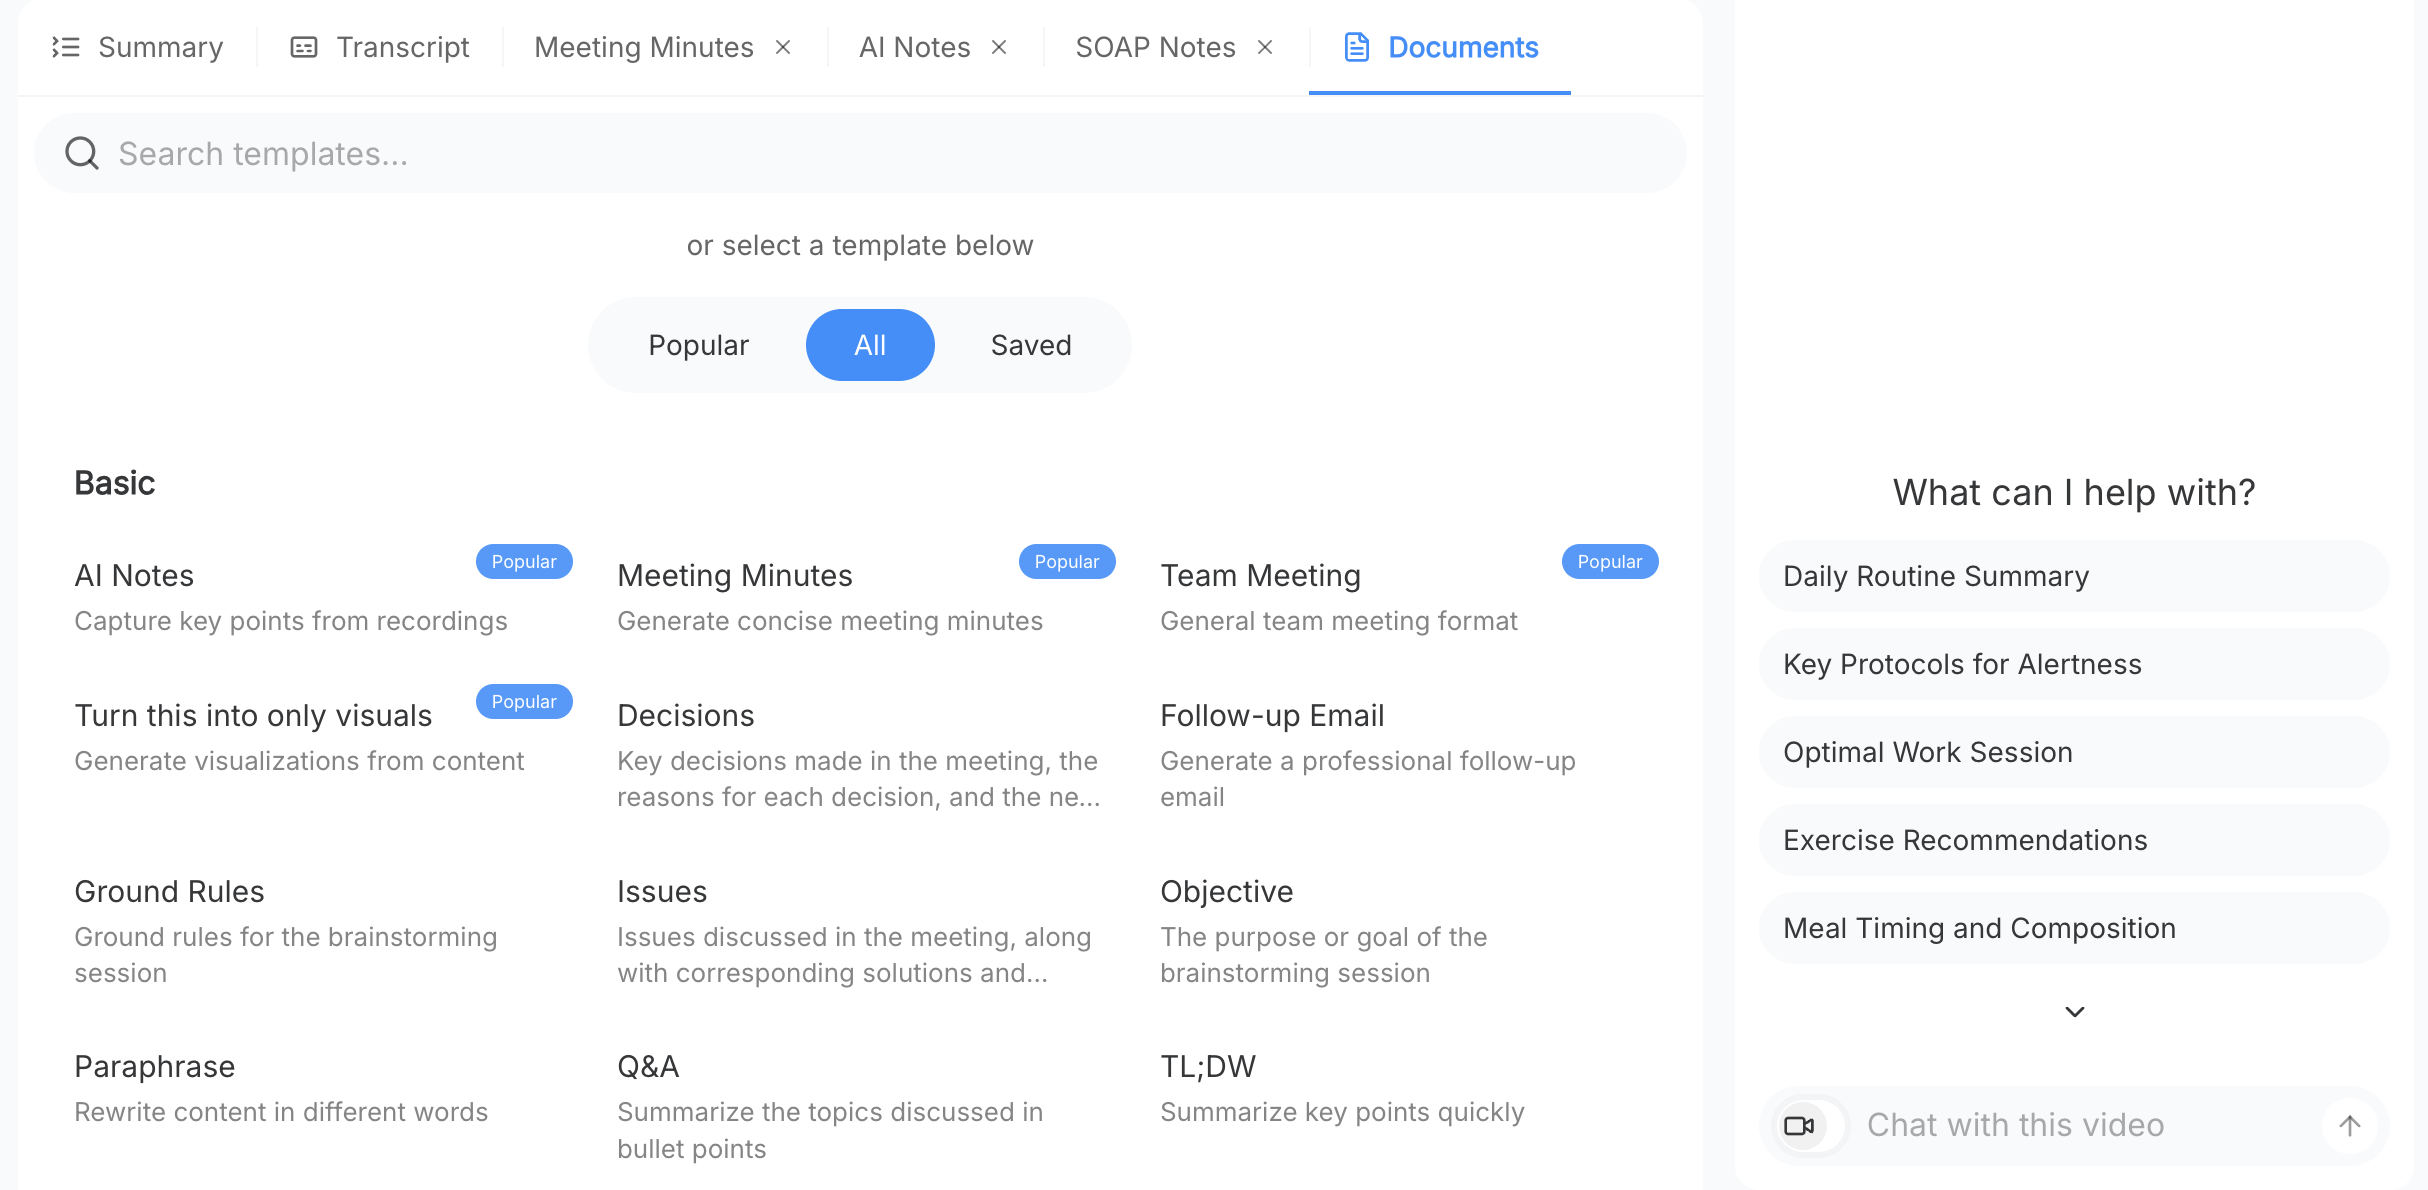
Task: Close the SOAP Notes tab
Action: click(1265, 47)
